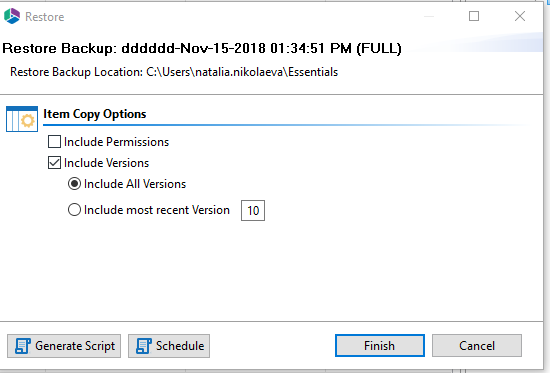The width and height of the screenshot is (550, 373).
Task: Enable the Include Permissions checkbox
Action: coord(54,142)
